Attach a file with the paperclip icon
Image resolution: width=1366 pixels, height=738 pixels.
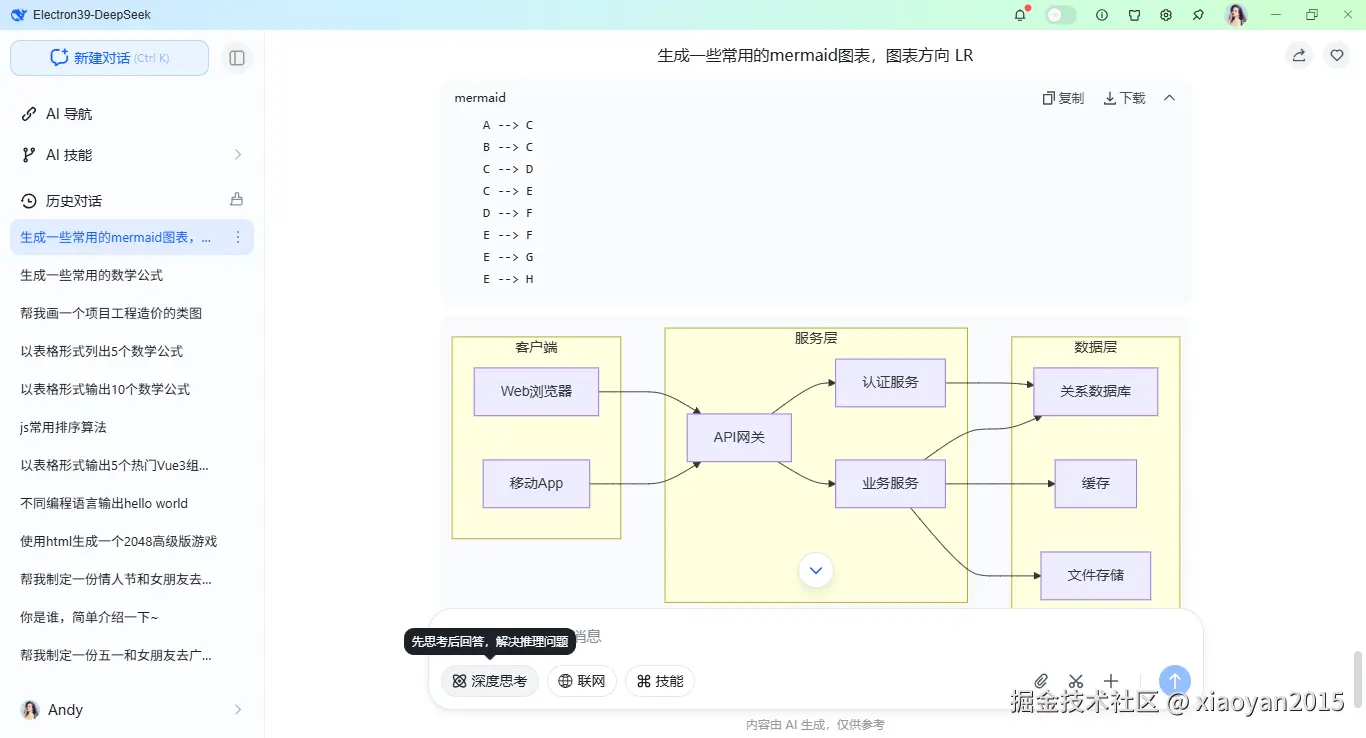1041,680
